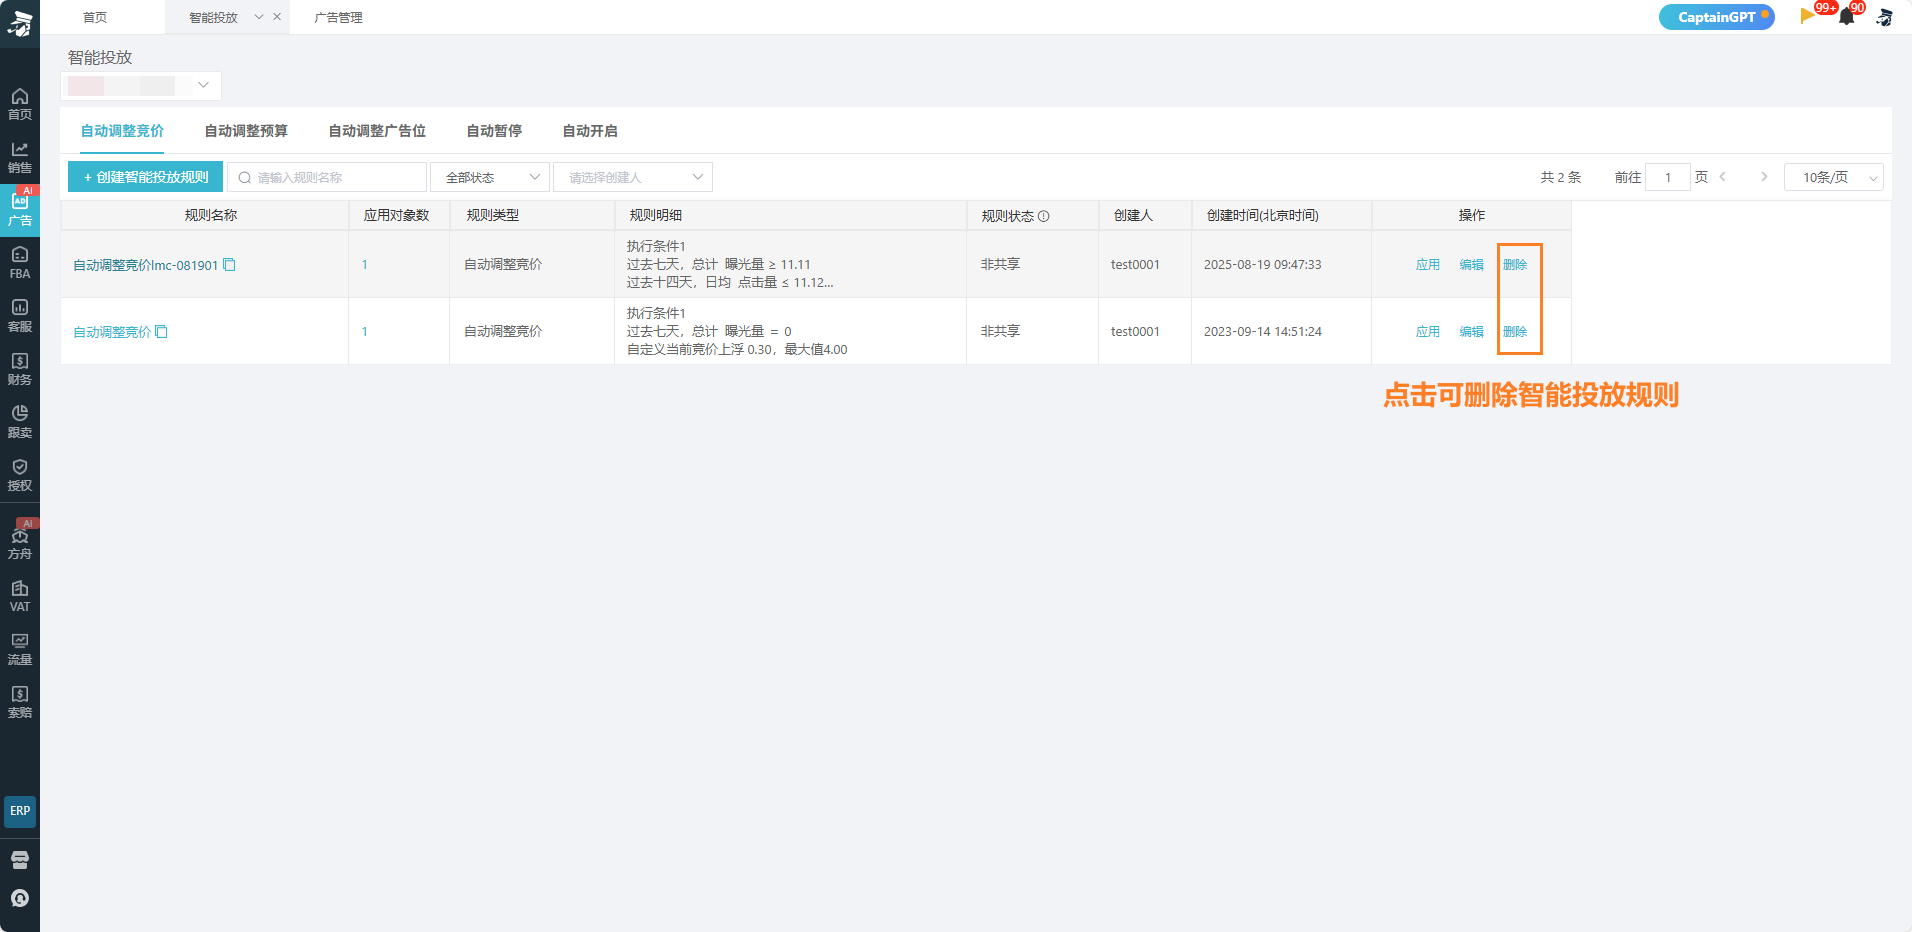Close the 智能投放 page tab

(277, 17)
